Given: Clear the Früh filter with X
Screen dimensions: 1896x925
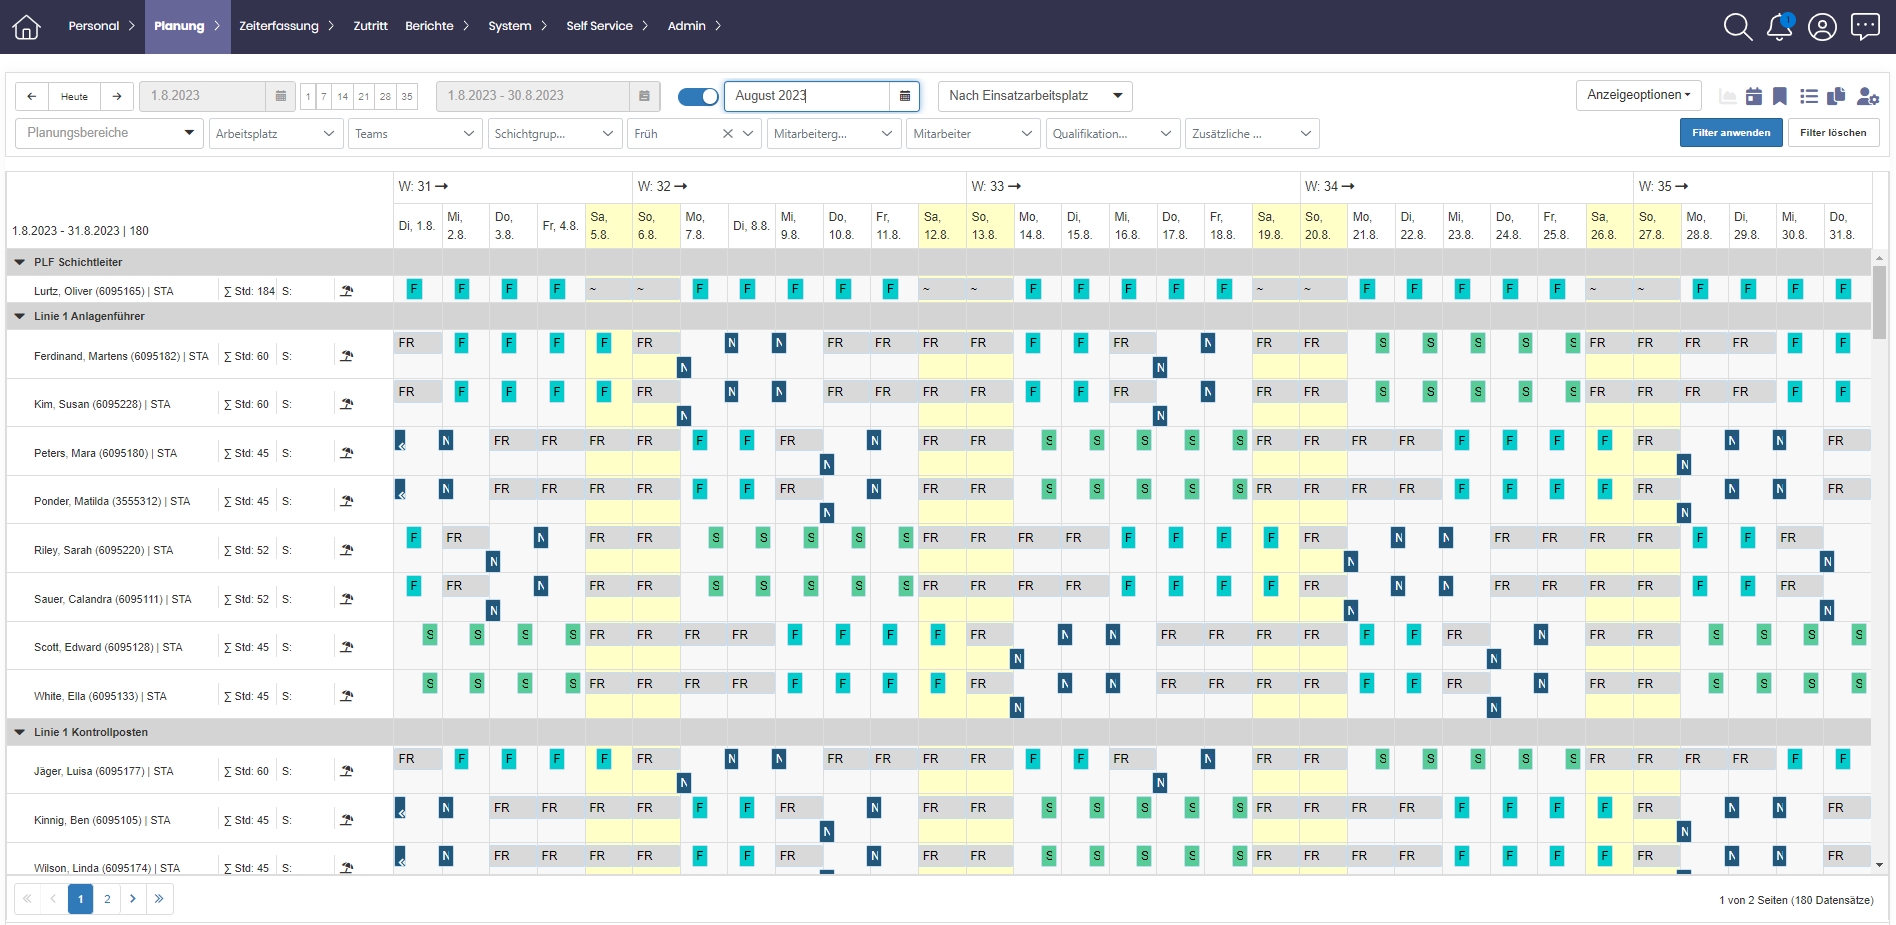Looking at the screenshot, I should [727, 134].
